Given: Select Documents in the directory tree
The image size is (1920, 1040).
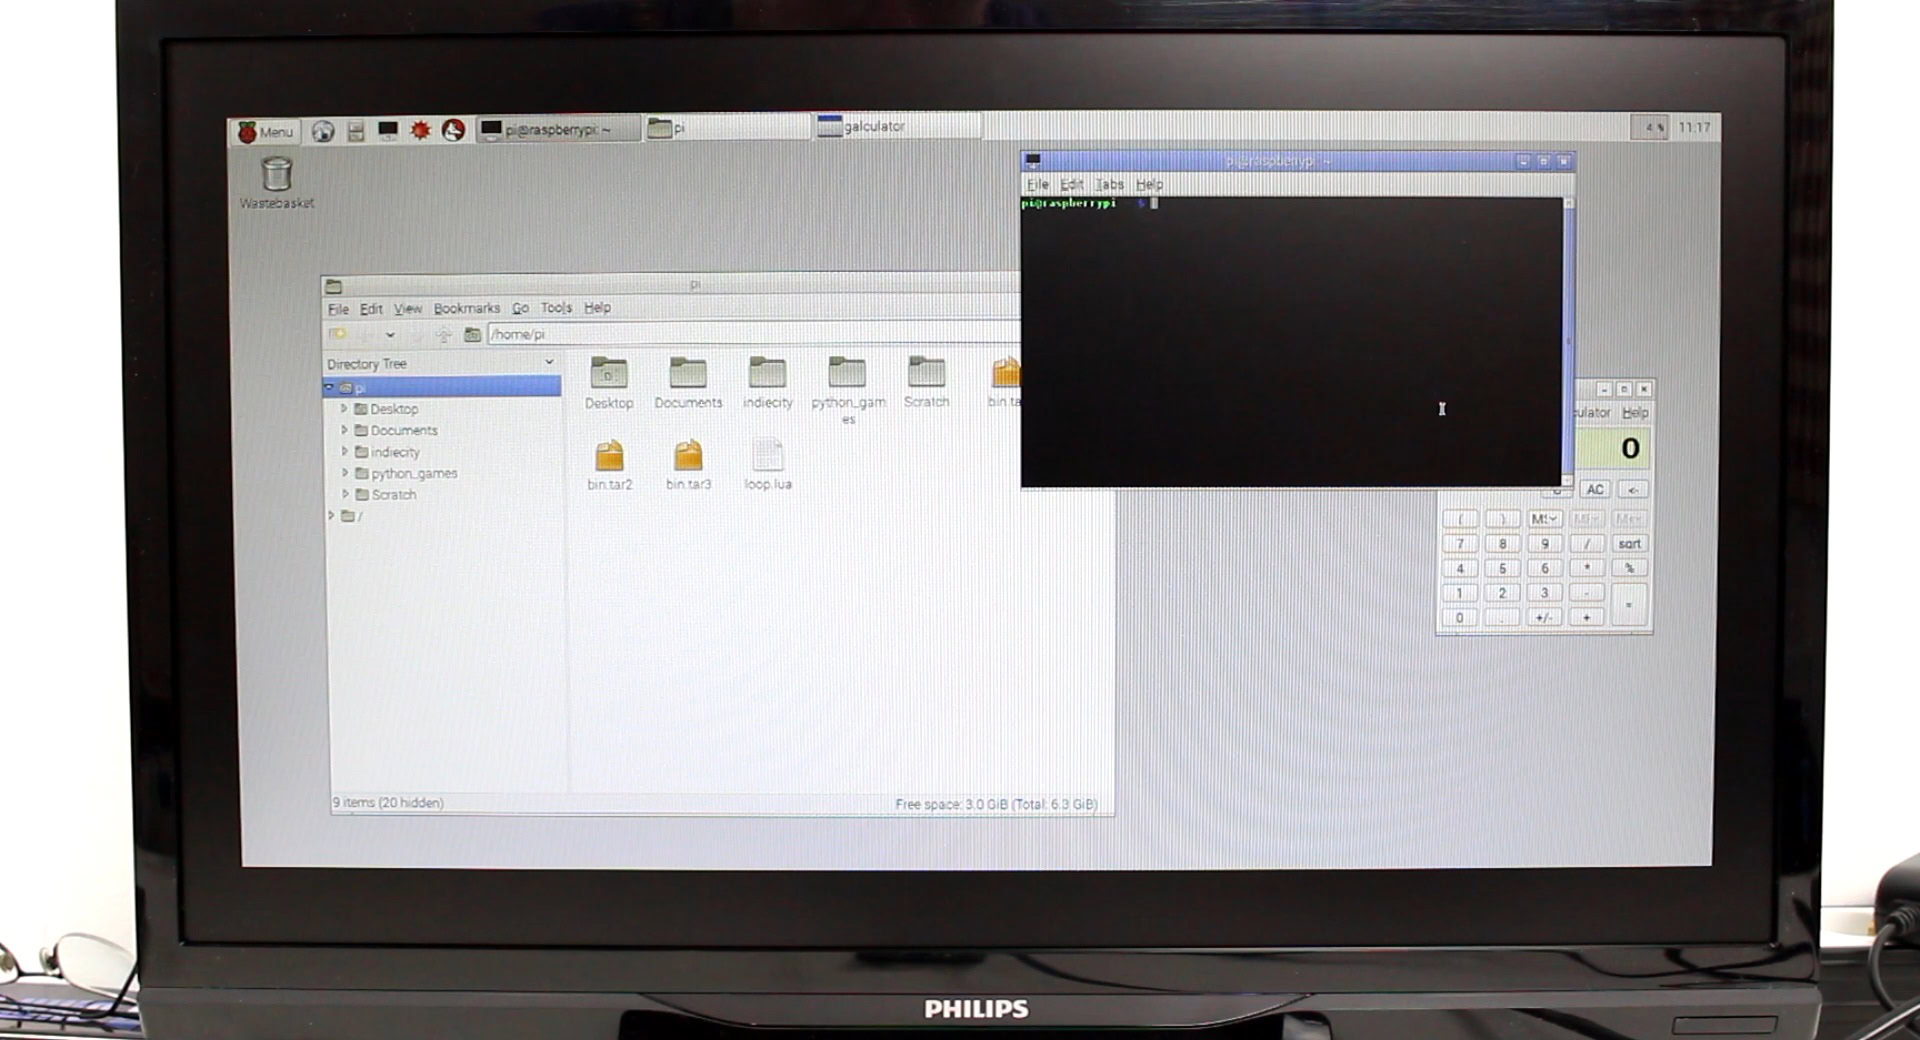Looking at the screenshot, I should (x=404, y=431).
